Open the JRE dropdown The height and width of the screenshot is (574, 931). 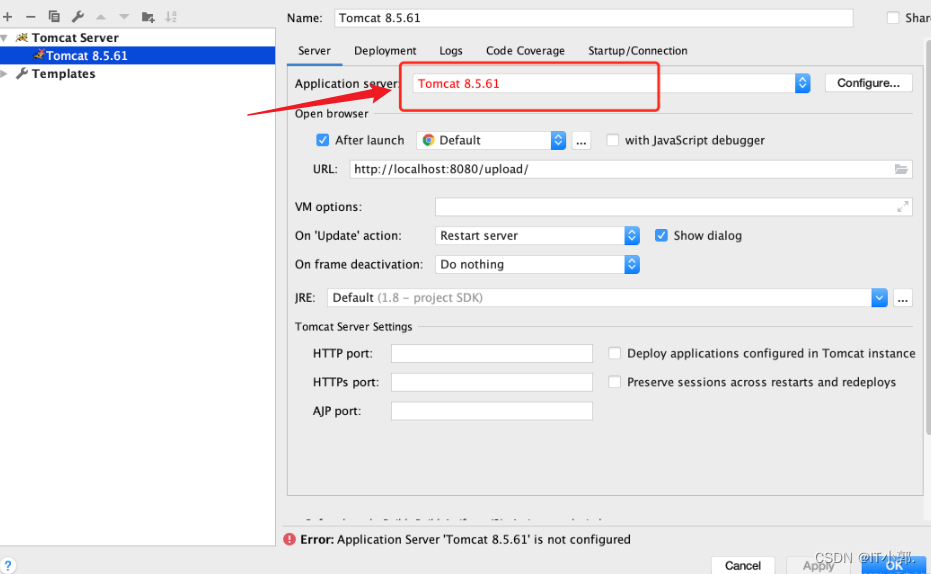click(879, 298)
